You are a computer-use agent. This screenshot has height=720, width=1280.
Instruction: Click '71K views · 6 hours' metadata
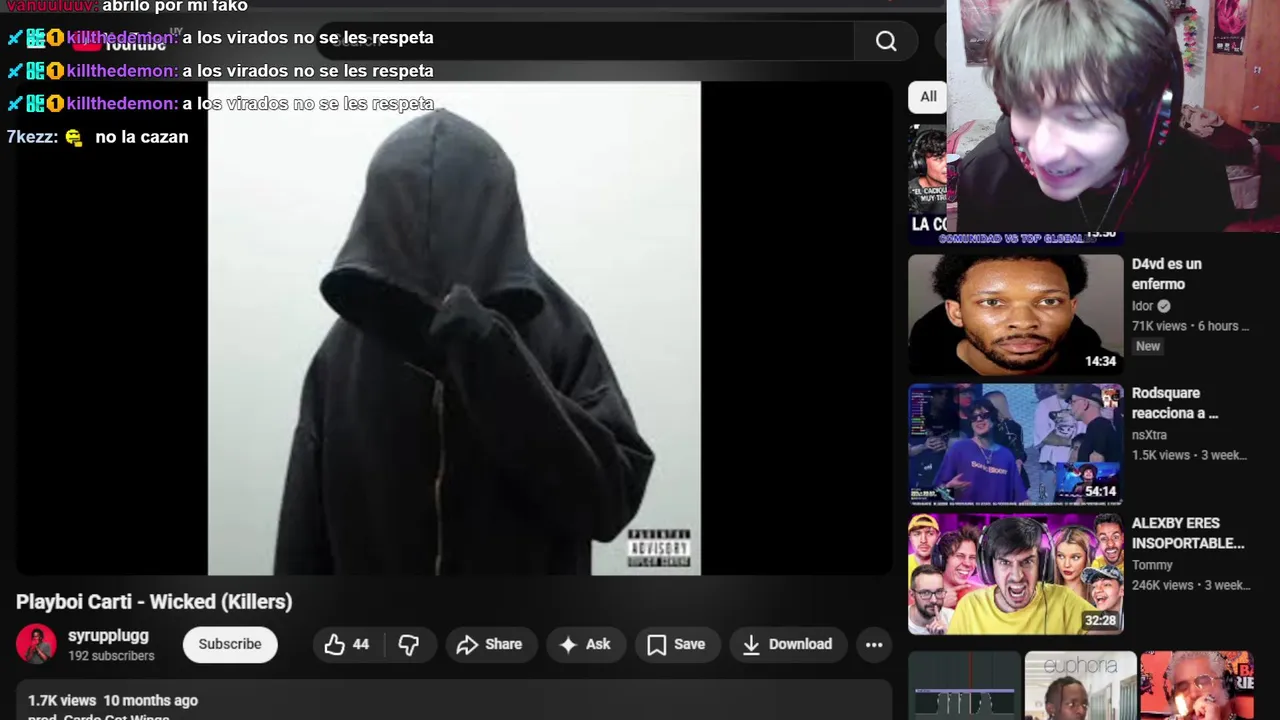pos(1191,326)
